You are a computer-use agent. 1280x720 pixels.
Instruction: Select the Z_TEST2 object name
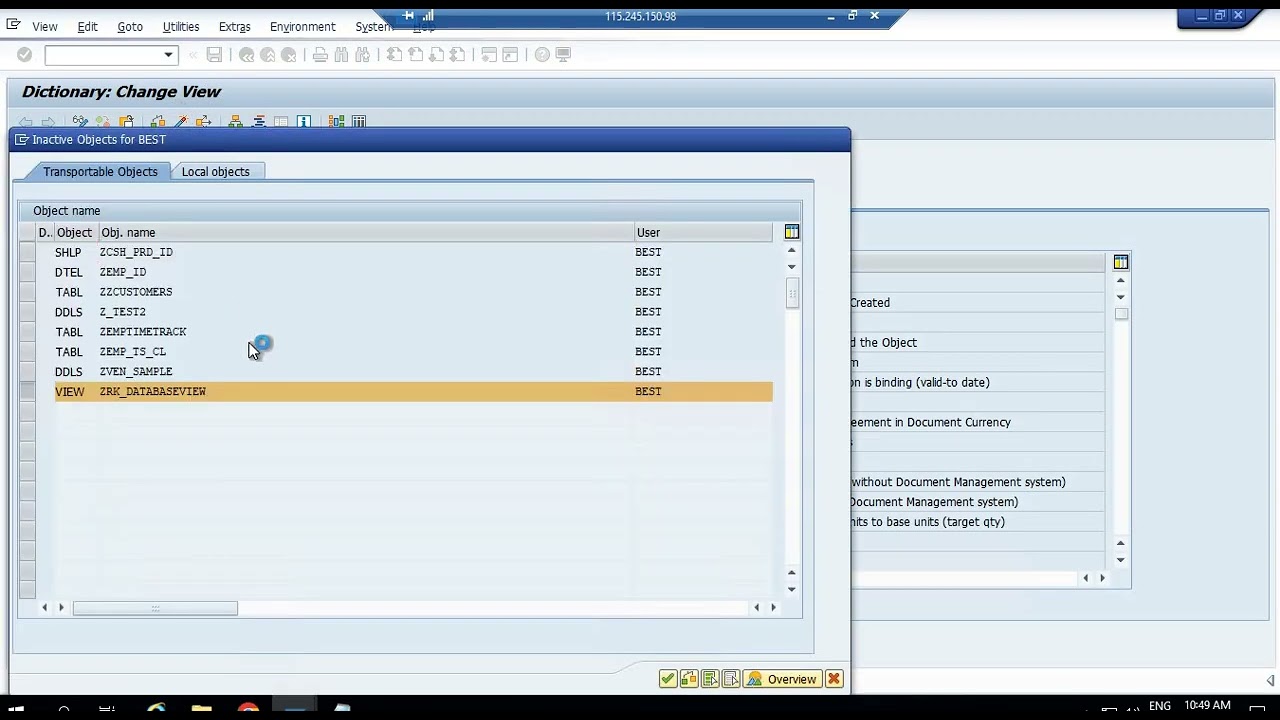pyautogui.click(x=123, y=312)
